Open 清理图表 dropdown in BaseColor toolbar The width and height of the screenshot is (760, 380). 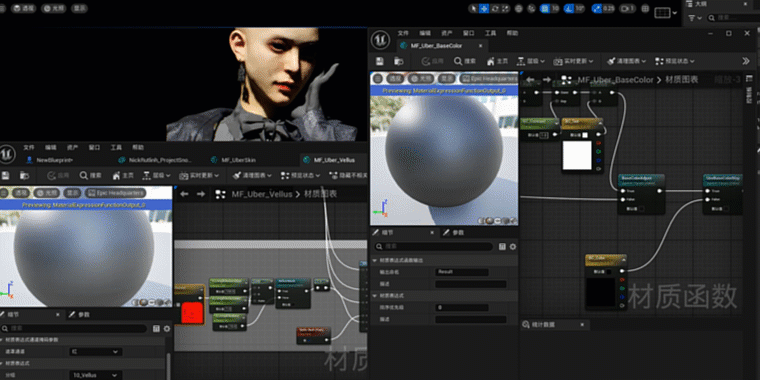coord(626,61)
